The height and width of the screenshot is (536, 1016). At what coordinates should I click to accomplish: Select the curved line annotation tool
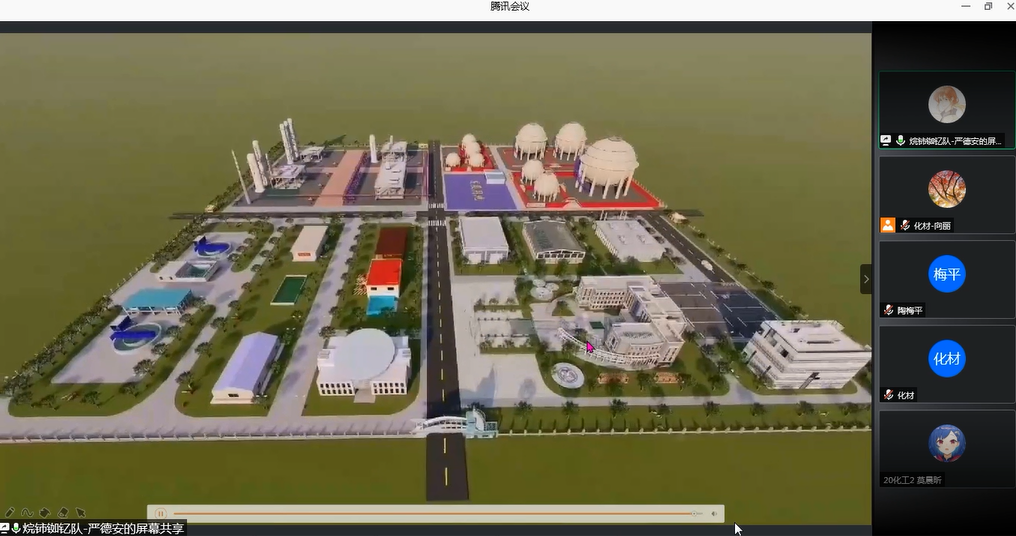27,512
